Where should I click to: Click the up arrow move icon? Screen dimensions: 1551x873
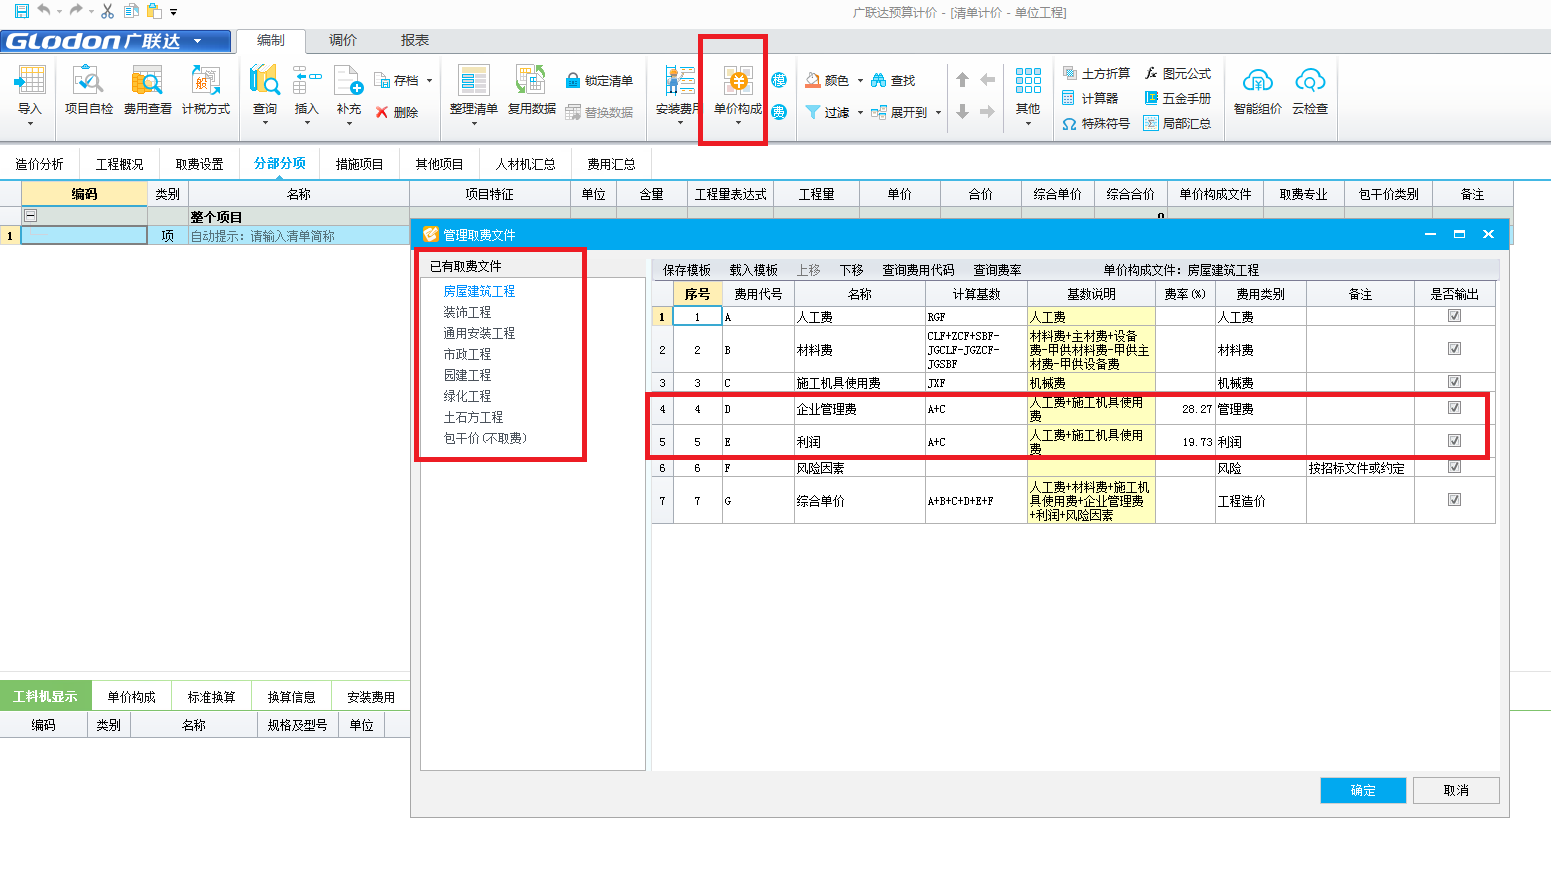click(962, 80)
